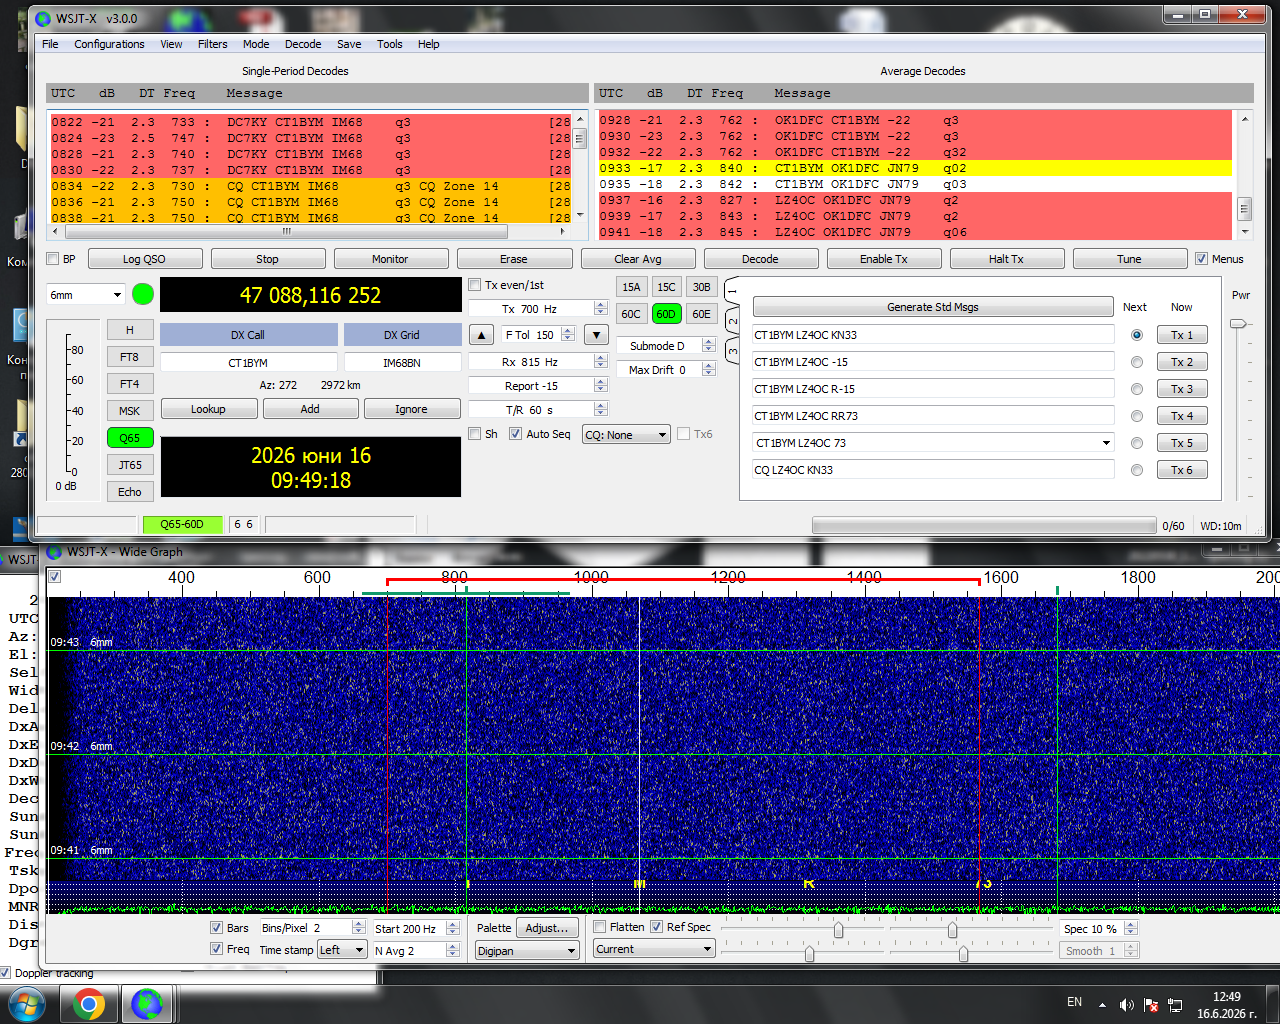This screenshot has height=1024, width=1280.
Task: Click the Generate Std Msgs button
Action: pyautogui.click(x=933, y=307)
